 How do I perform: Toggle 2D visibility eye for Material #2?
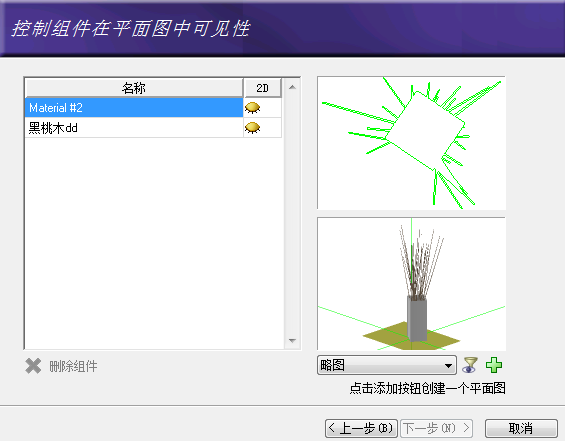click(x=252, y=108)
